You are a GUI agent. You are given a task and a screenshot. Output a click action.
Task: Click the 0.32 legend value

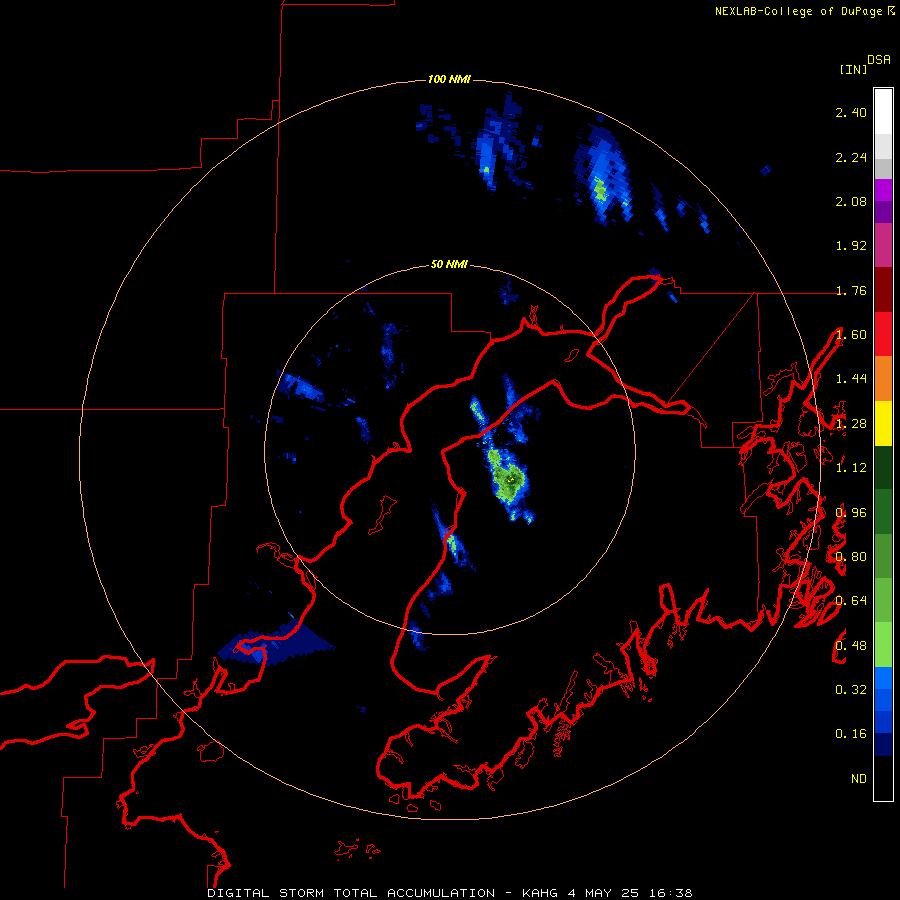851,689
